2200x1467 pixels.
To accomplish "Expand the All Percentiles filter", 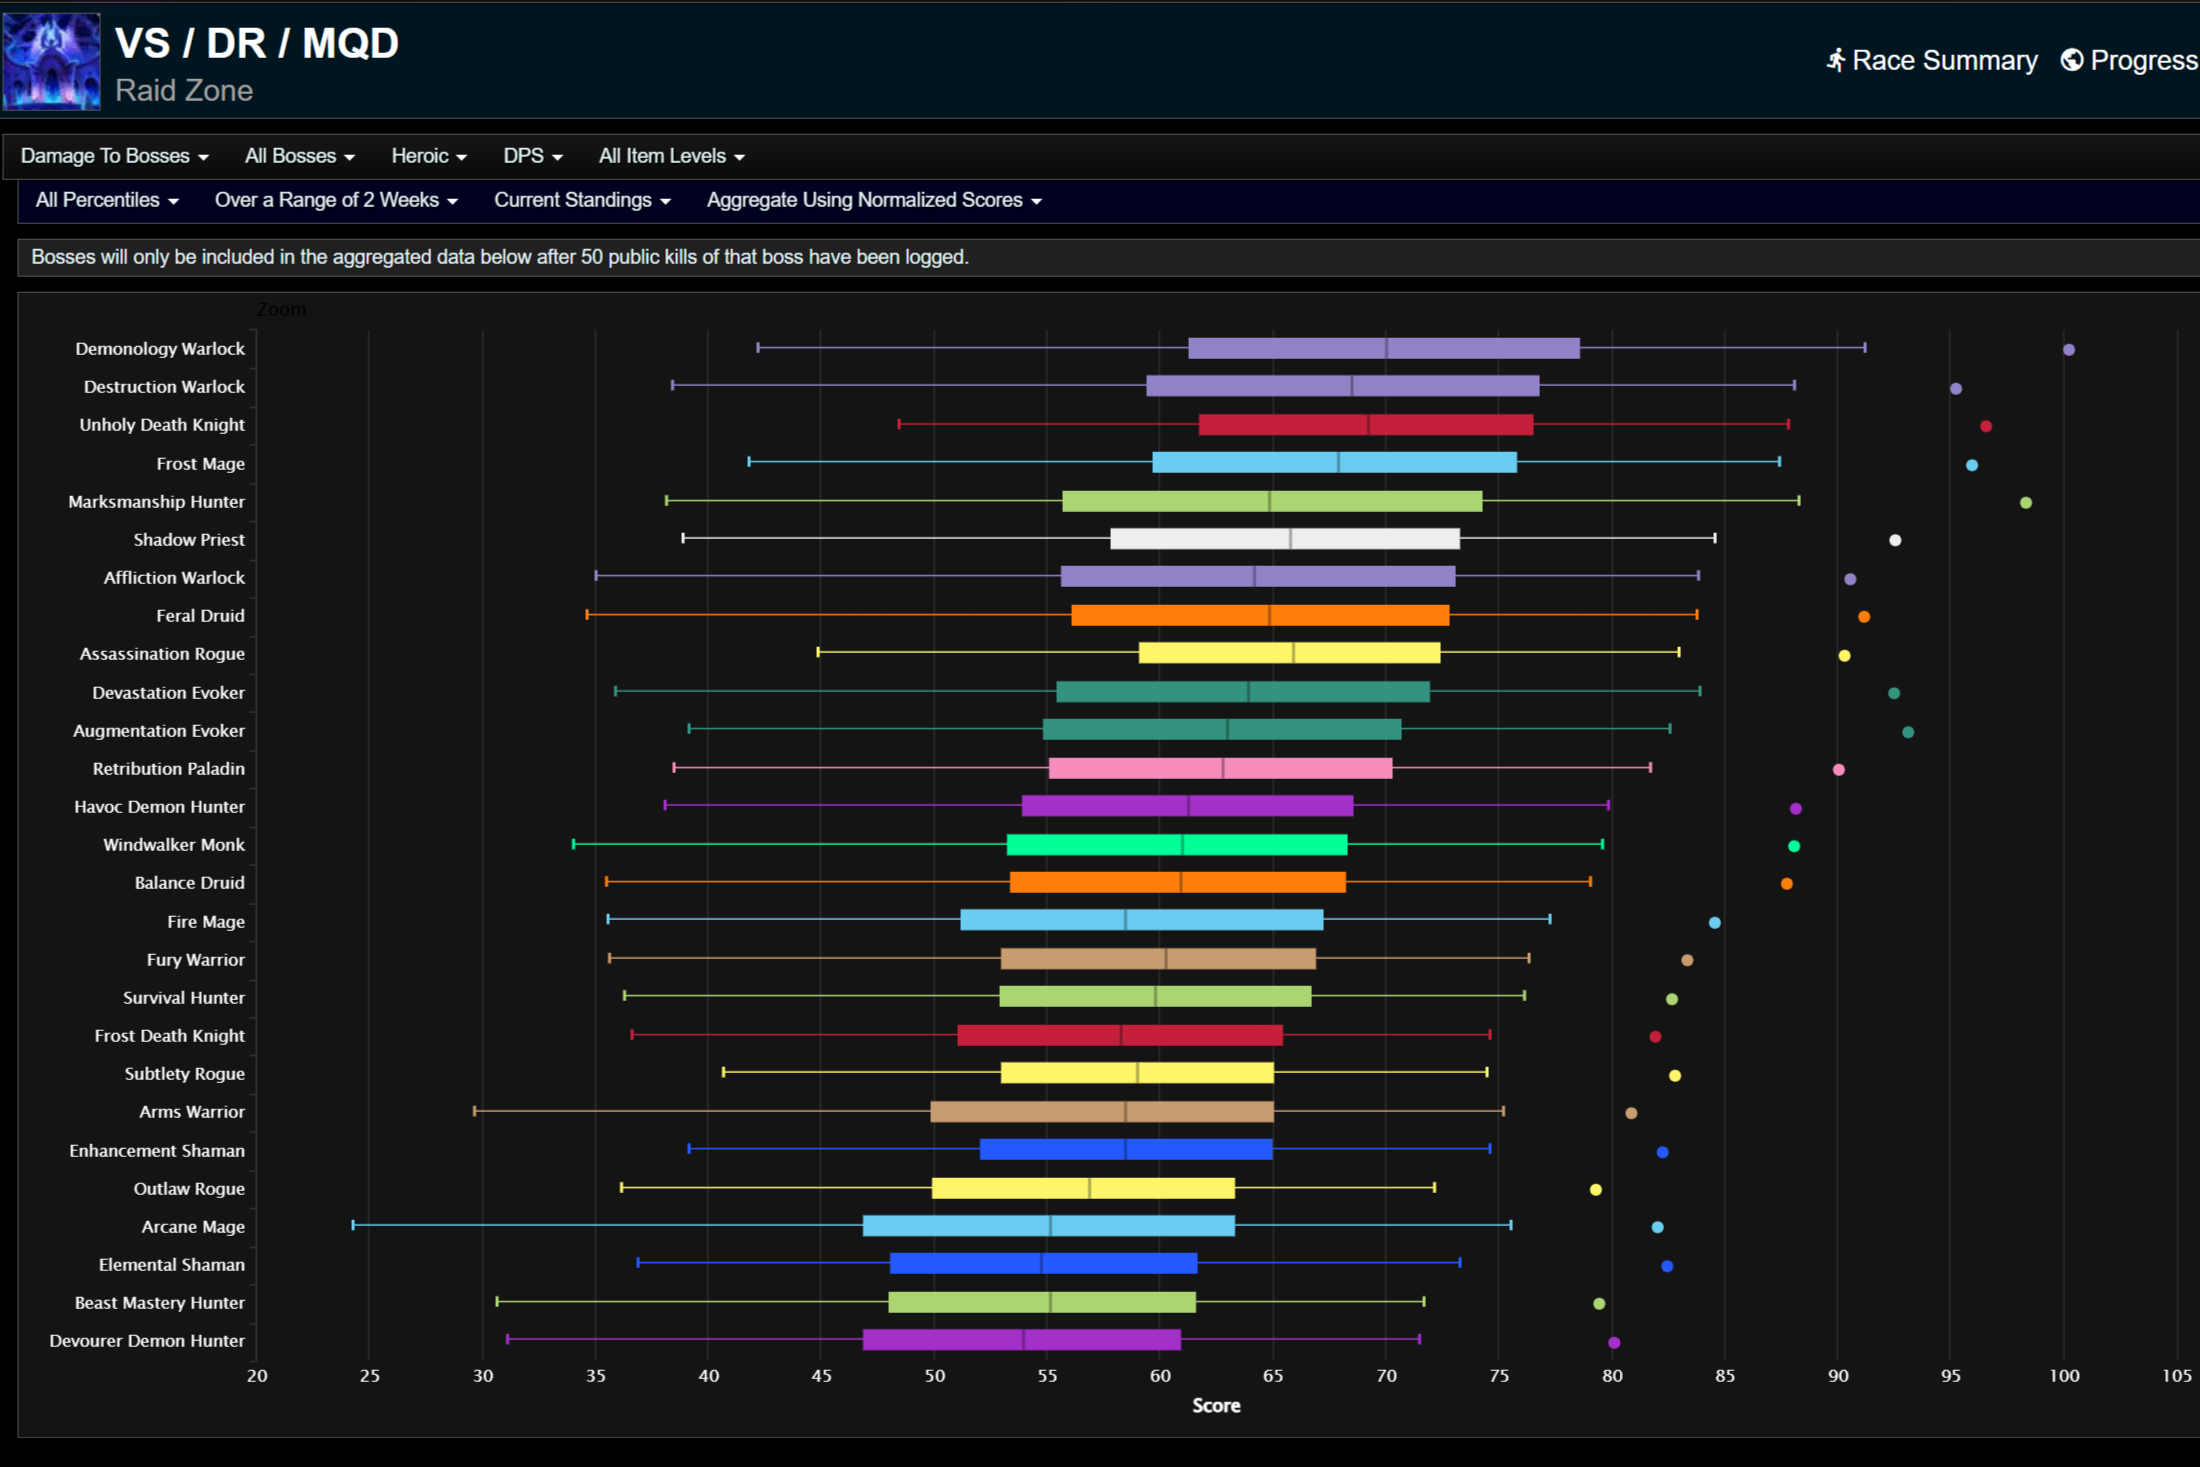I will click(x=106, y=200).
